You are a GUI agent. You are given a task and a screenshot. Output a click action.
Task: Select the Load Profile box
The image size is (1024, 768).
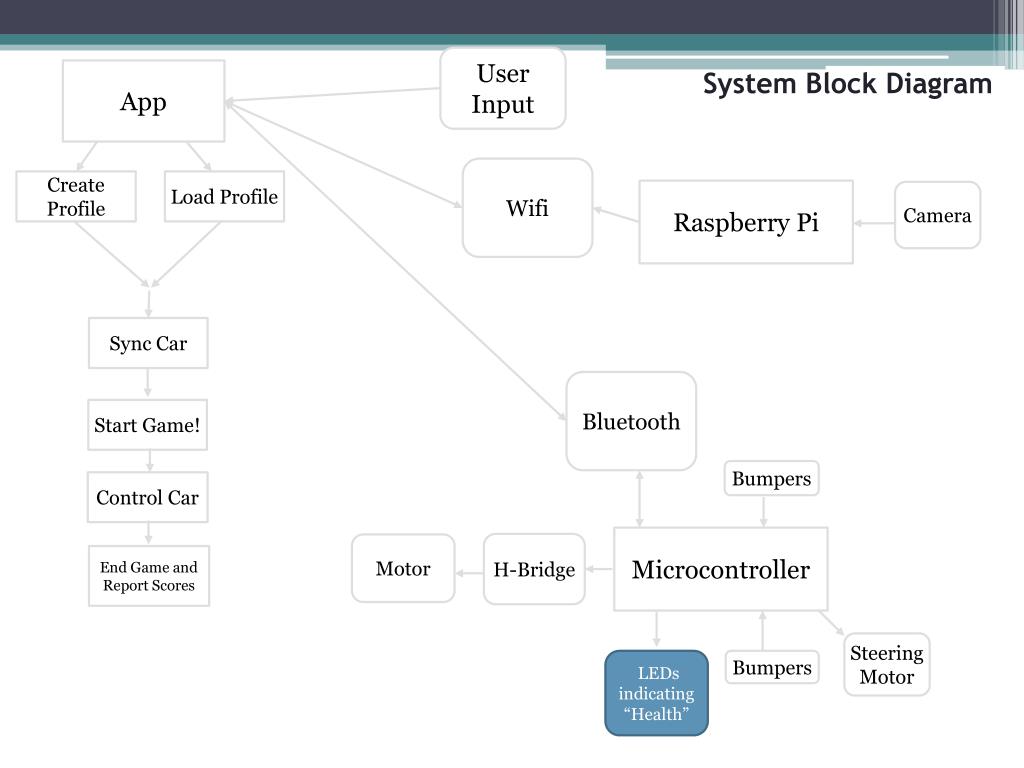(224, 197)
